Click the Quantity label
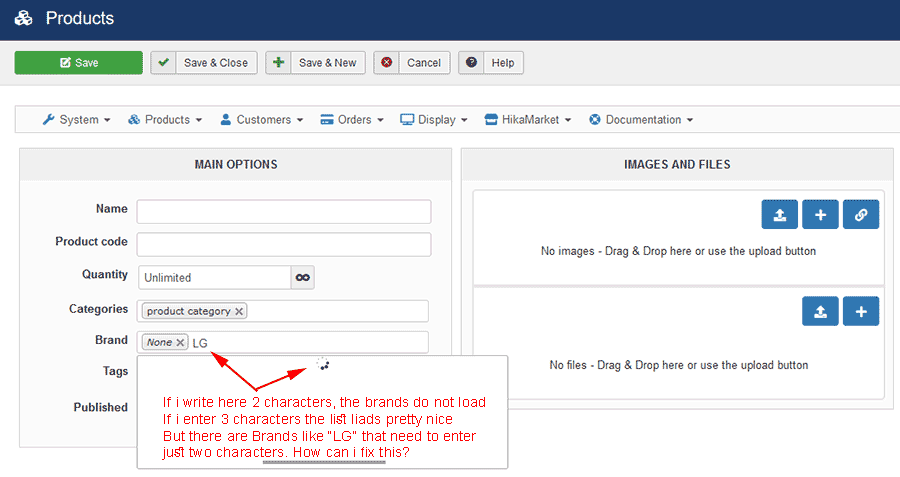This screenshot has width=900, height=477. pos(104,274)
